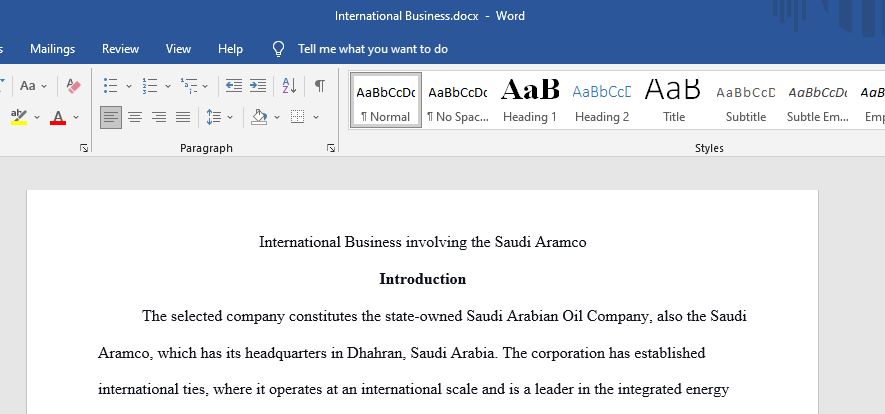Screen dimensions: 885x414
Task: Apply the No Spacing style
Action: pyautogui.click(x=457, y=100)
